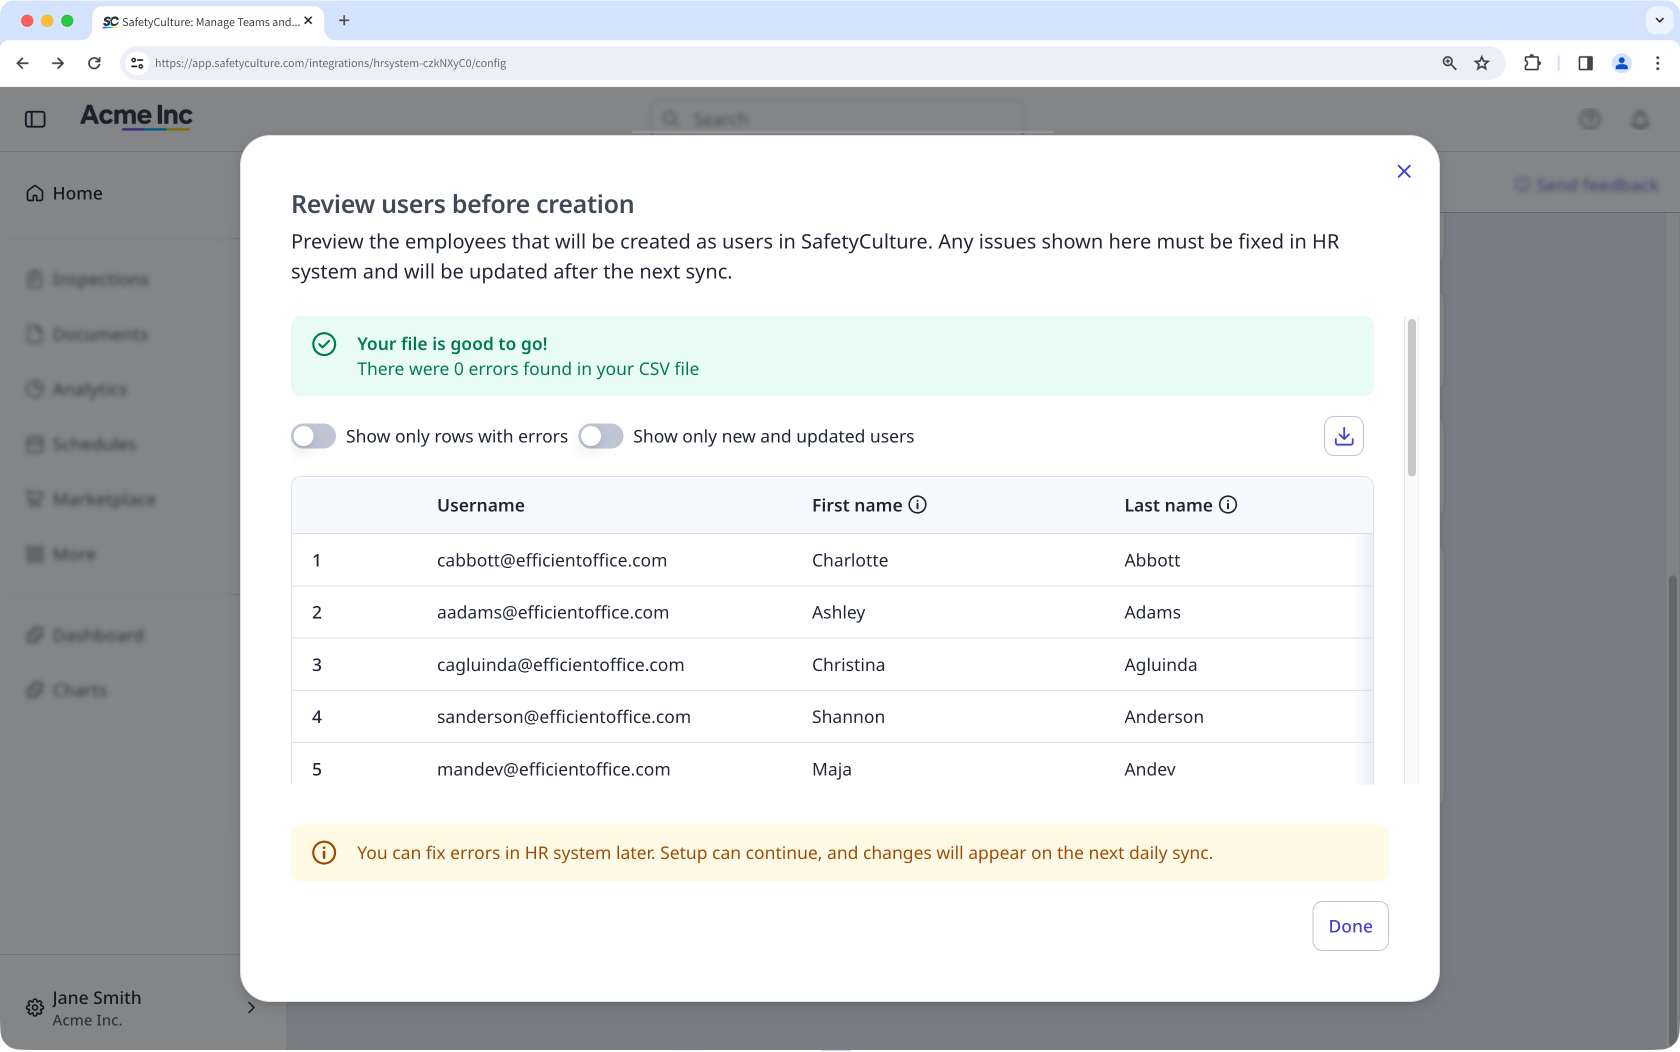
Task: Click the background Search field
Action: tap(838, 119)
